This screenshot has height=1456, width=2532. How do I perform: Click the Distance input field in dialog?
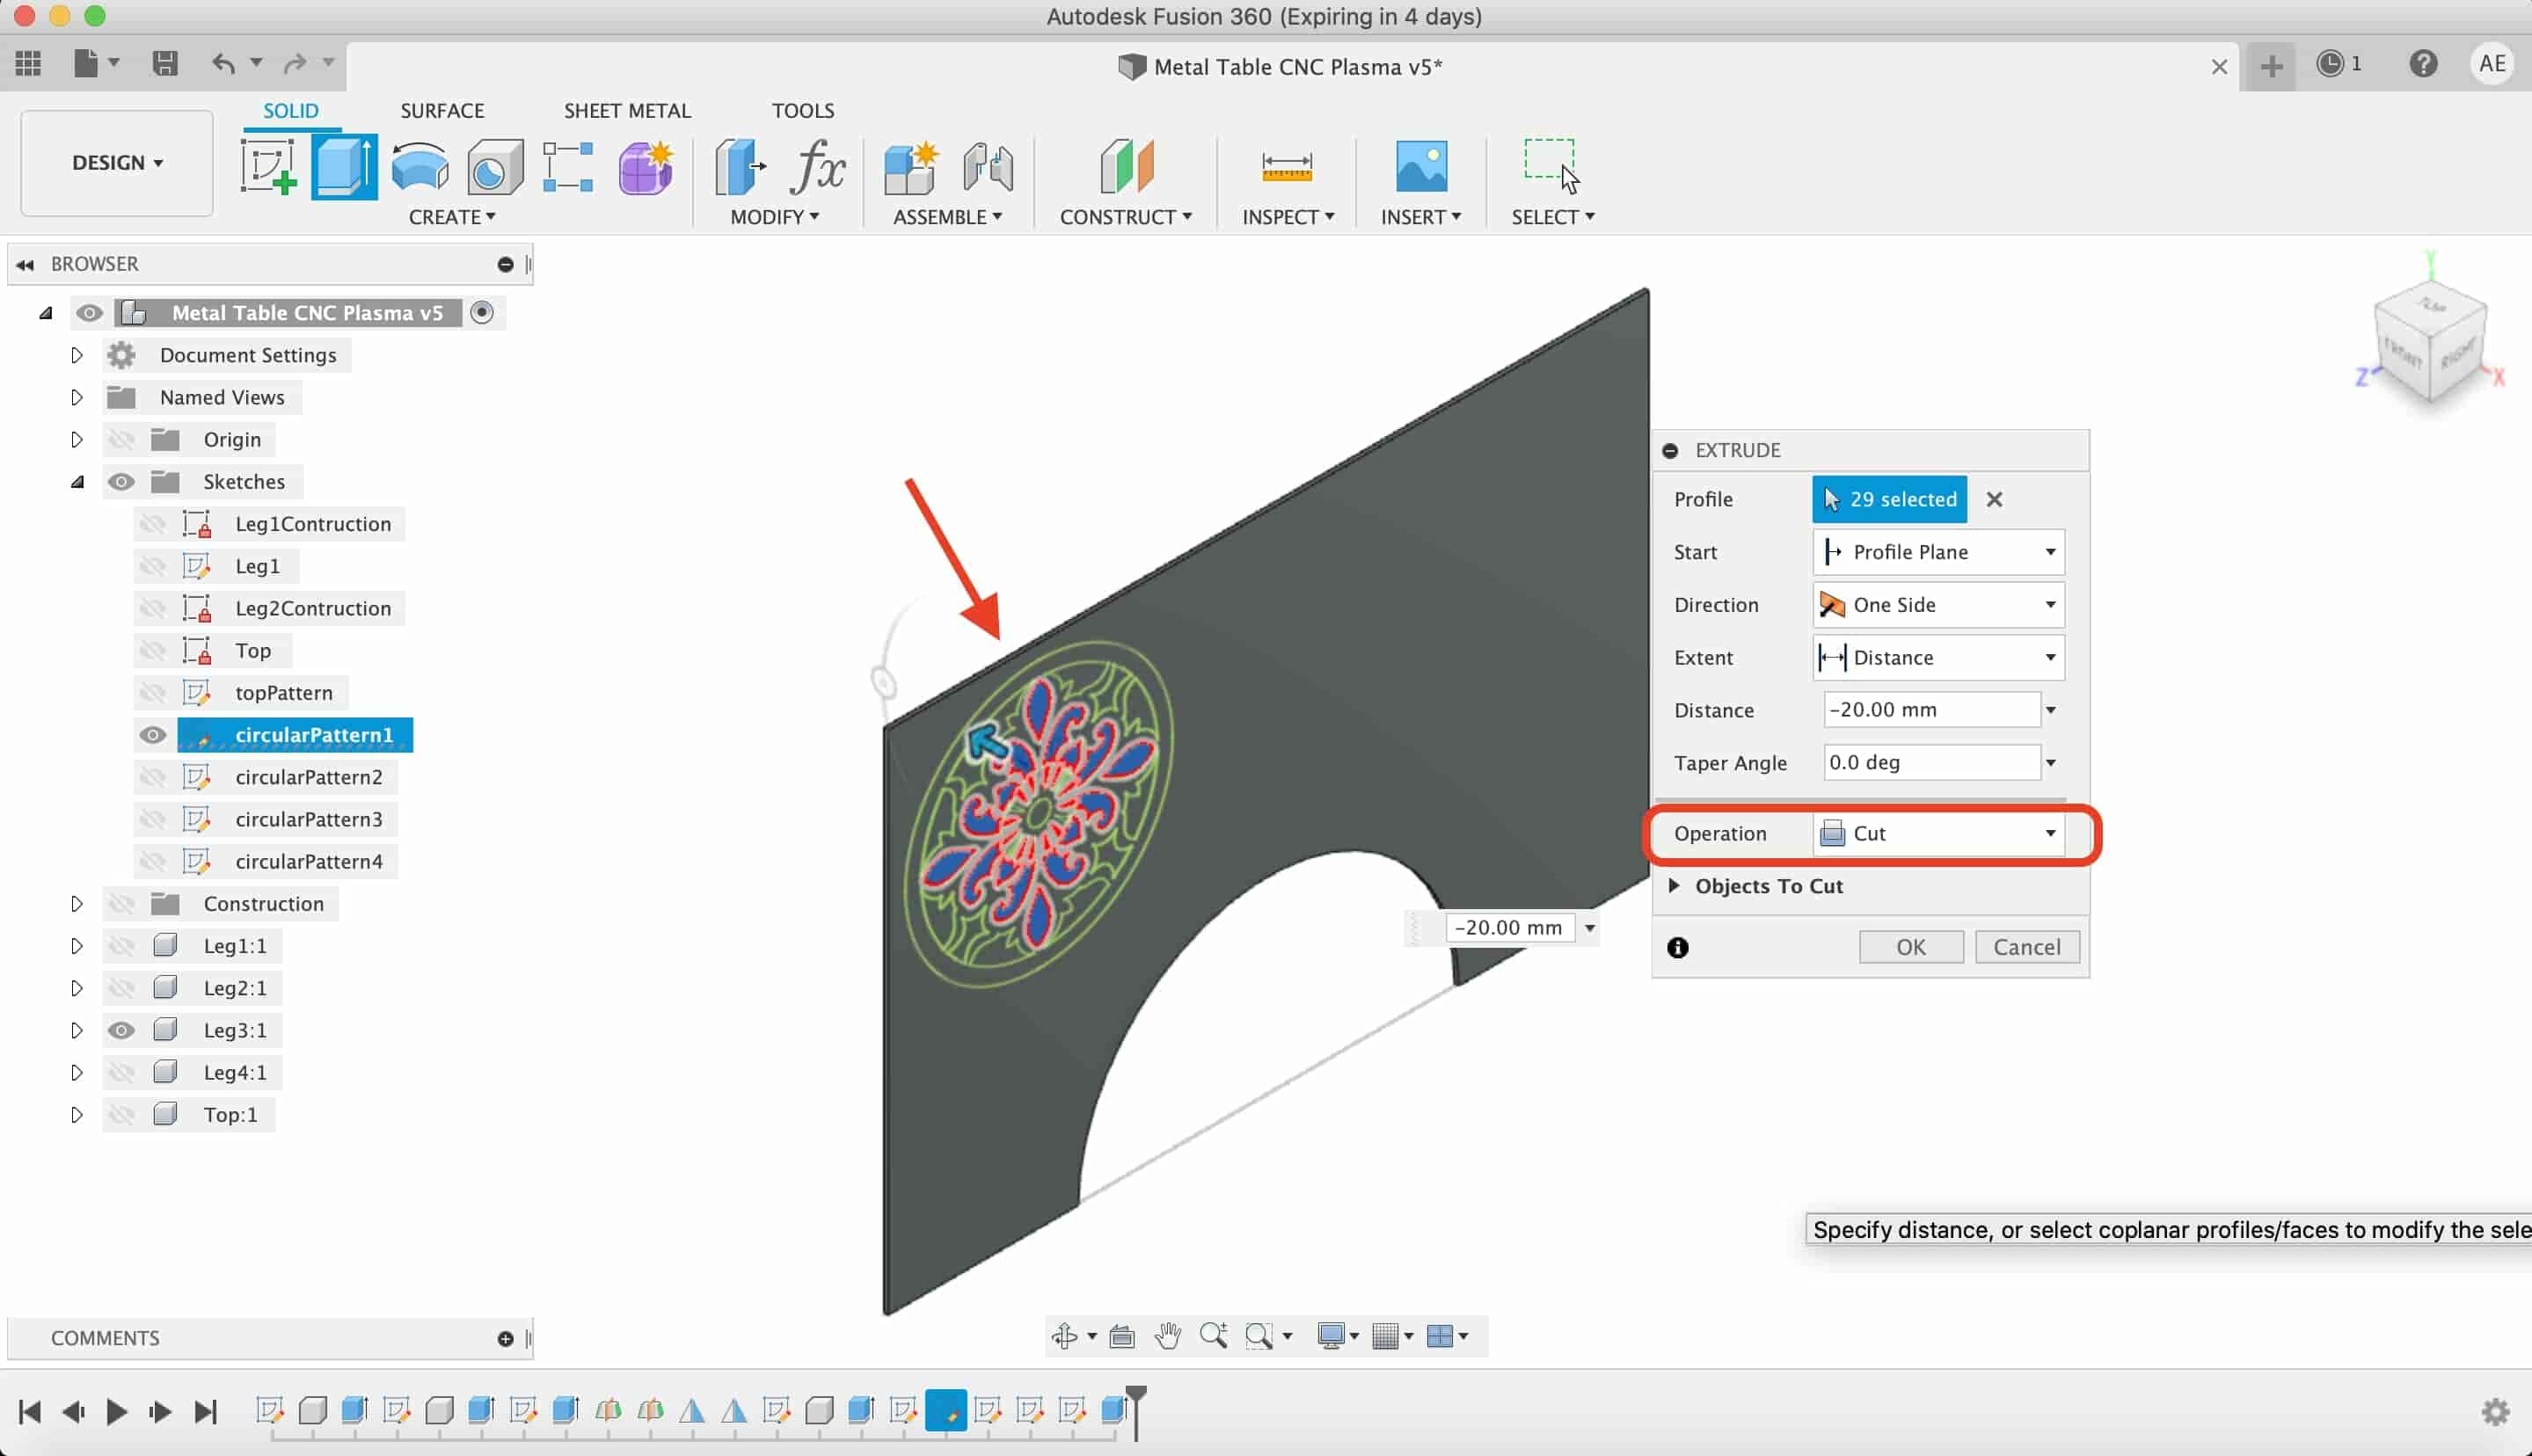(x=1931, y=710)
